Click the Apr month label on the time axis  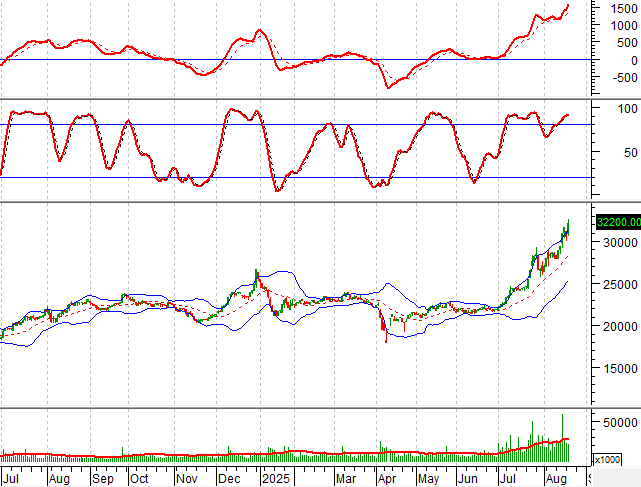[x=387, y=479]
